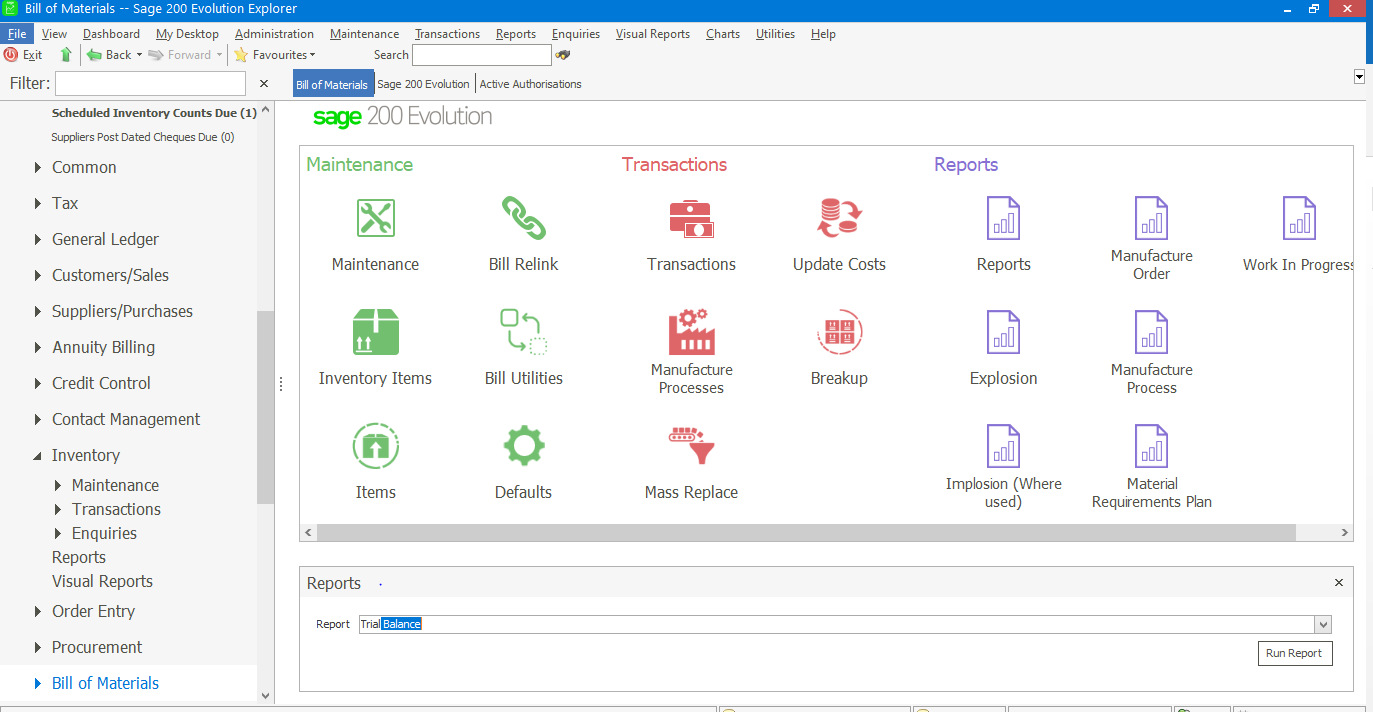1373x712 pixels.
Task: Open the Breakup icon
Action: click(x=839, y=332)
